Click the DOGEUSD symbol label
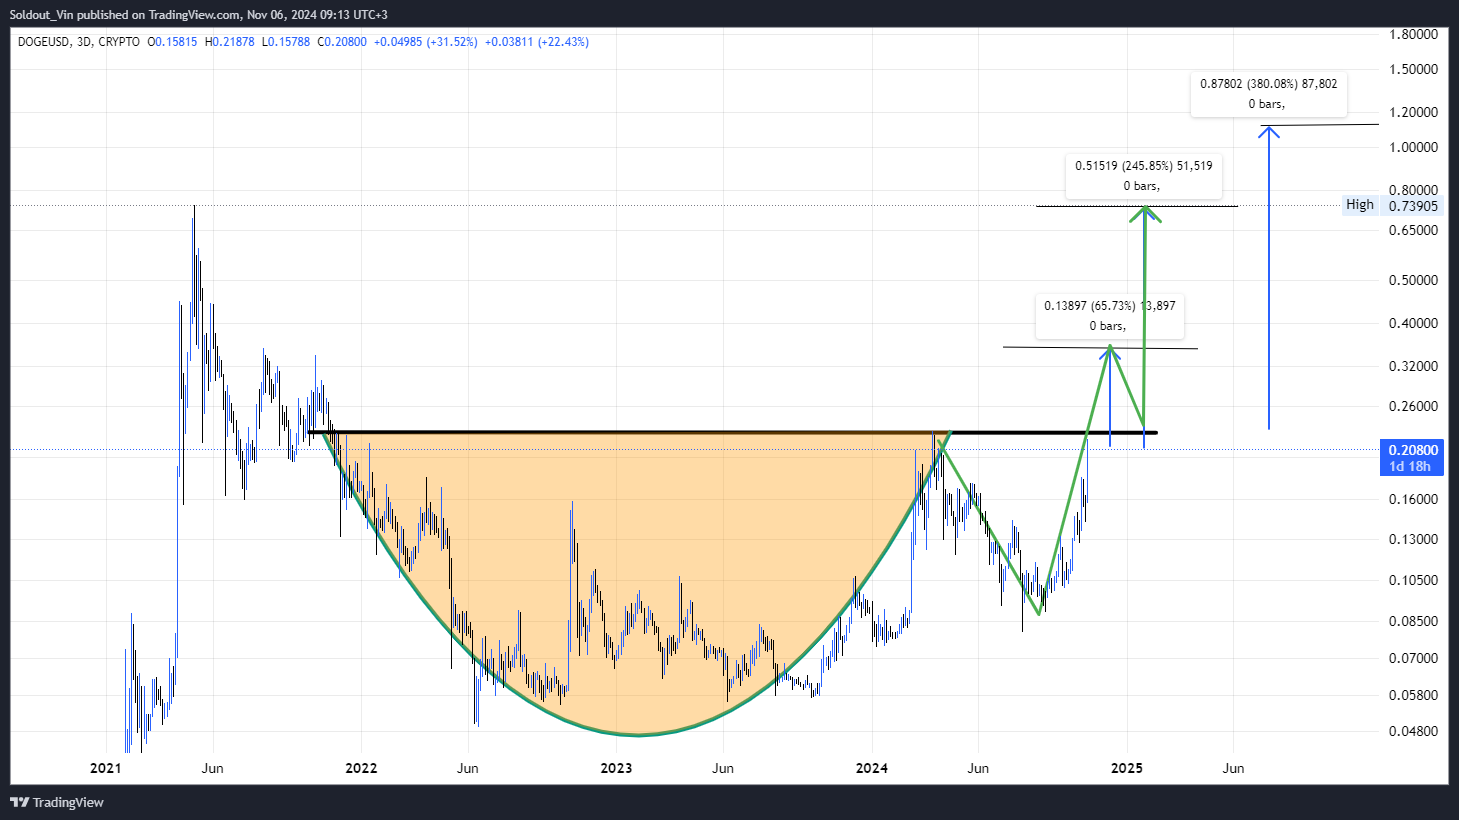The image size is (1459, 820). [x=43, y=42]
